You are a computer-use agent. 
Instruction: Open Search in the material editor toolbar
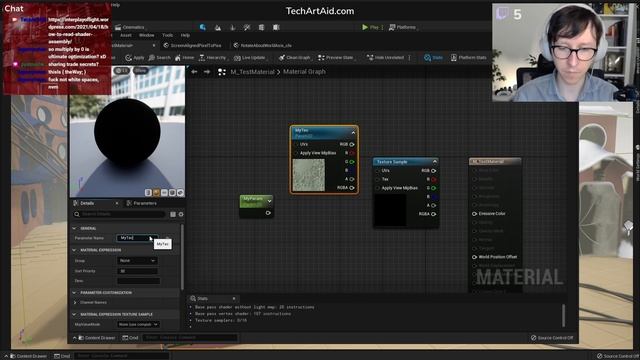tap(160, 58)
